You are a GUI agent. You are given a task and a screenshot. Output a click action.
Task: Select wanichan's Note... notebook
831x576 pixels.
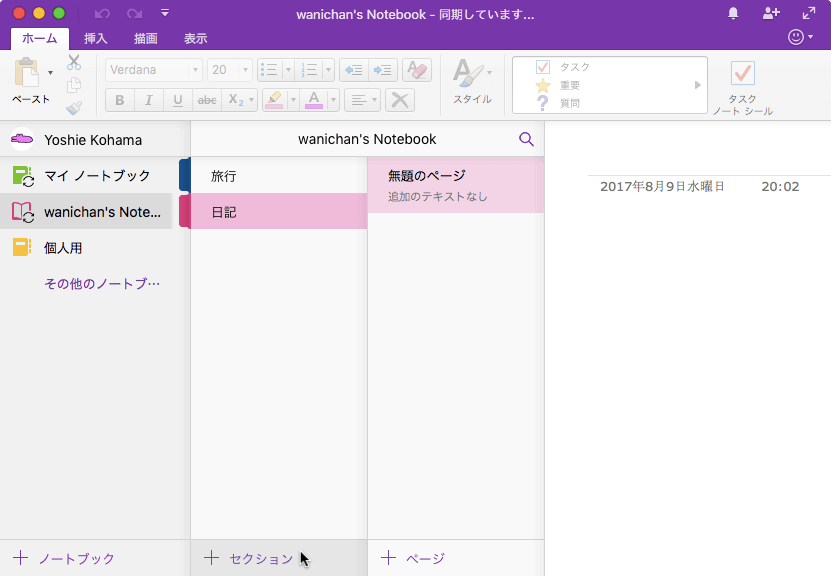point(86,212)
